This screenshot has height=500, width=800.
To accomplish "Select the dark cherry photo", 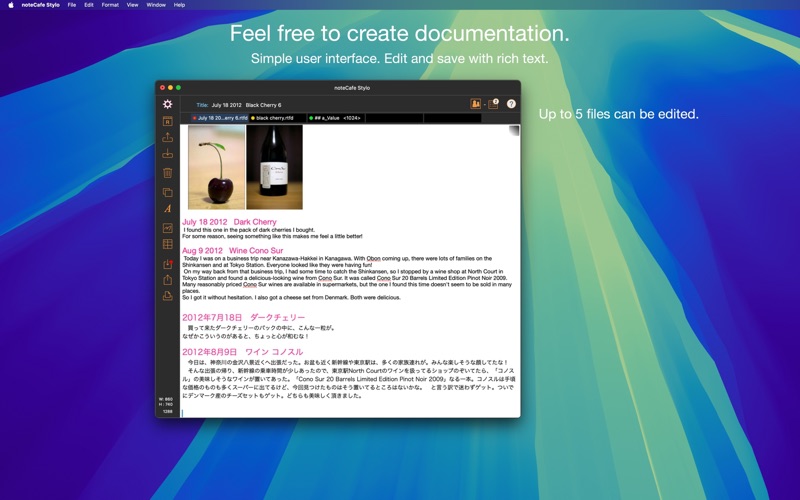I will tap(217, 167).
